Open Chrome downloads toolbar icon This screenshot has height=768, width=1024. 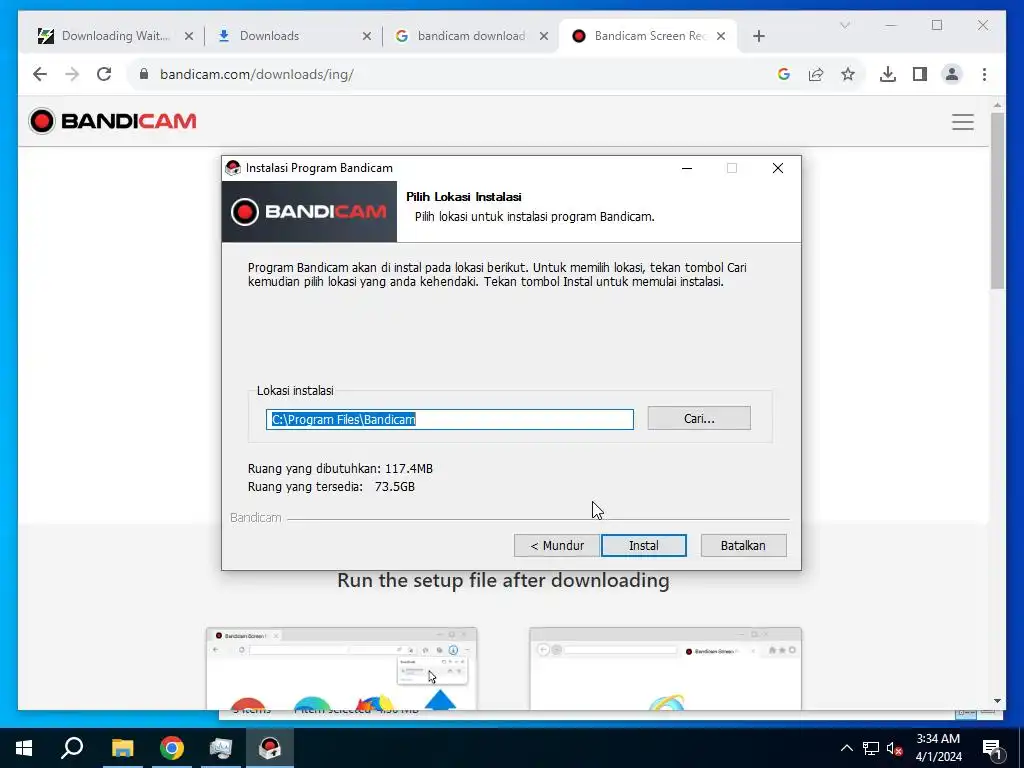pos(888,74)
